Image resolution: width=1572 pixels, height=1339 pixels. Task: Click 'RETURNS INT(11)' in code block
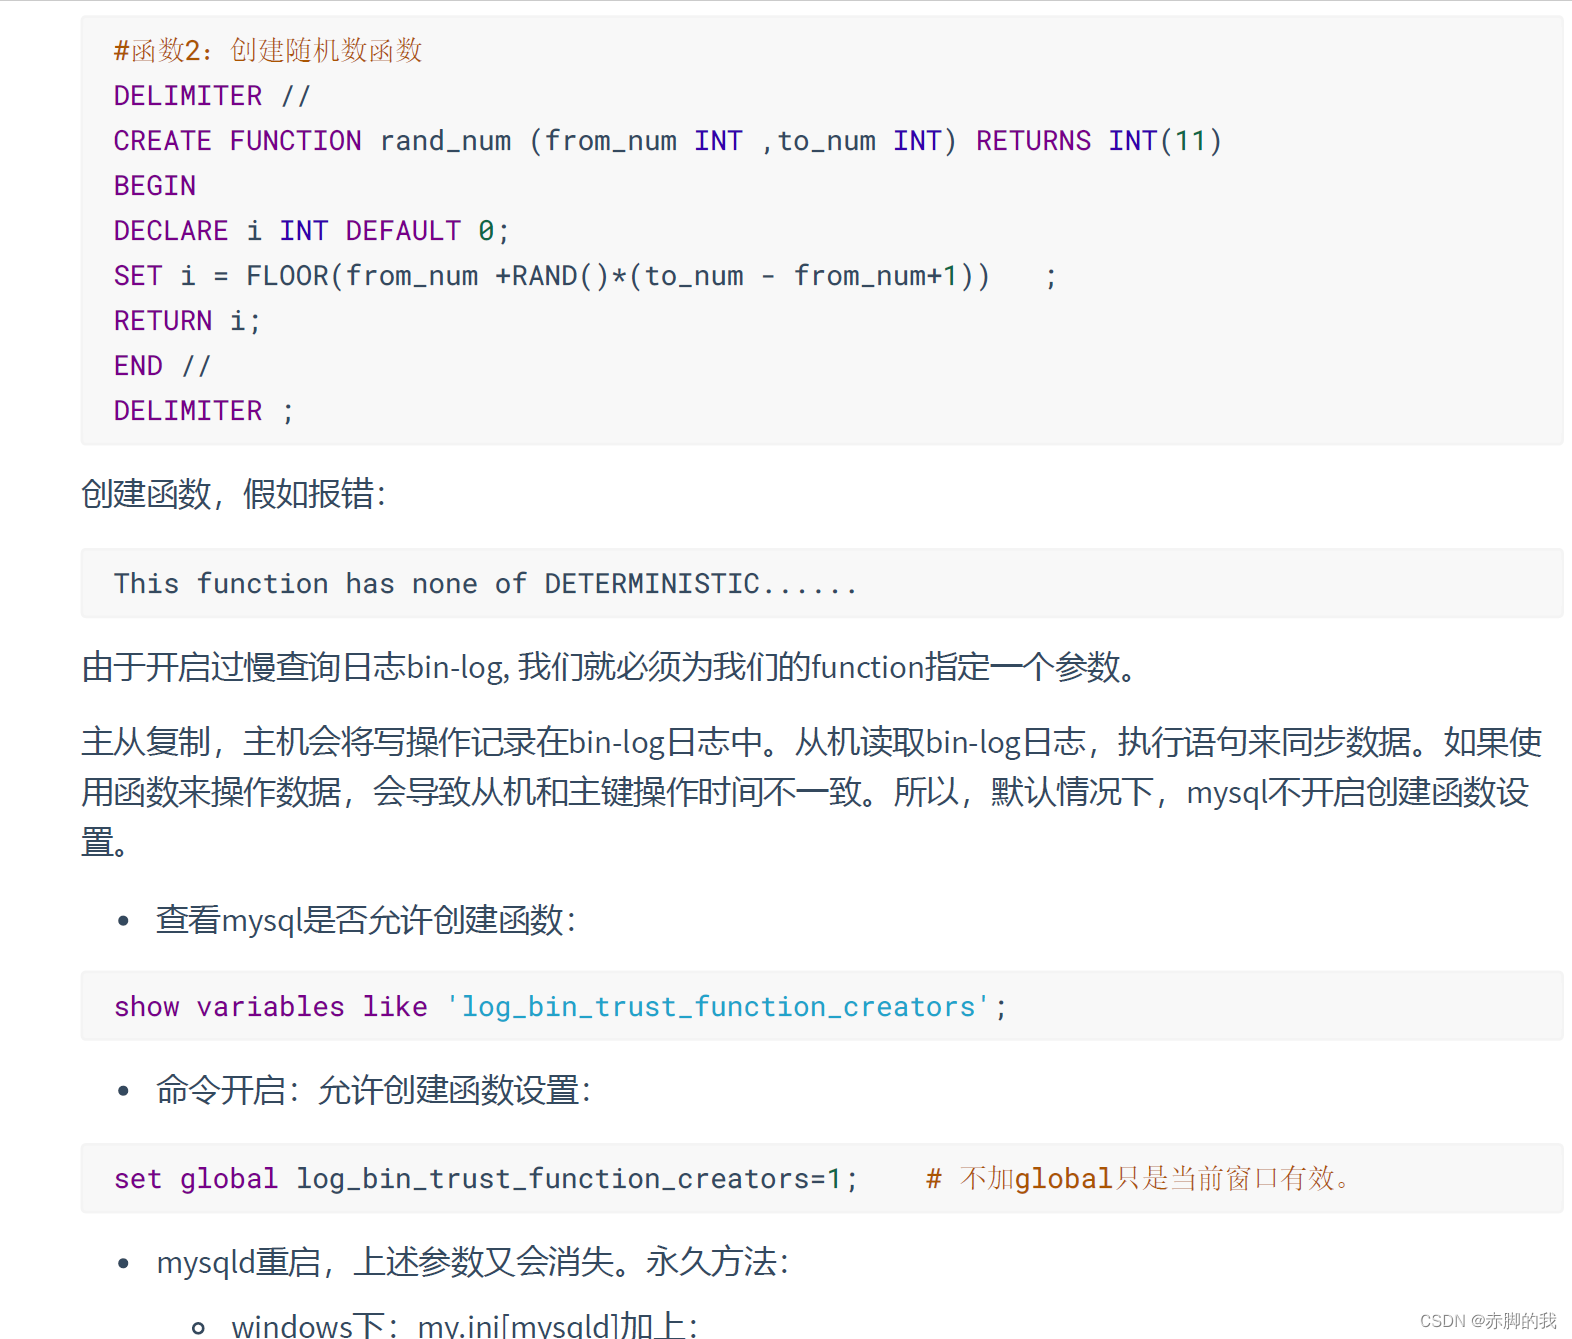coord(1099,141)
